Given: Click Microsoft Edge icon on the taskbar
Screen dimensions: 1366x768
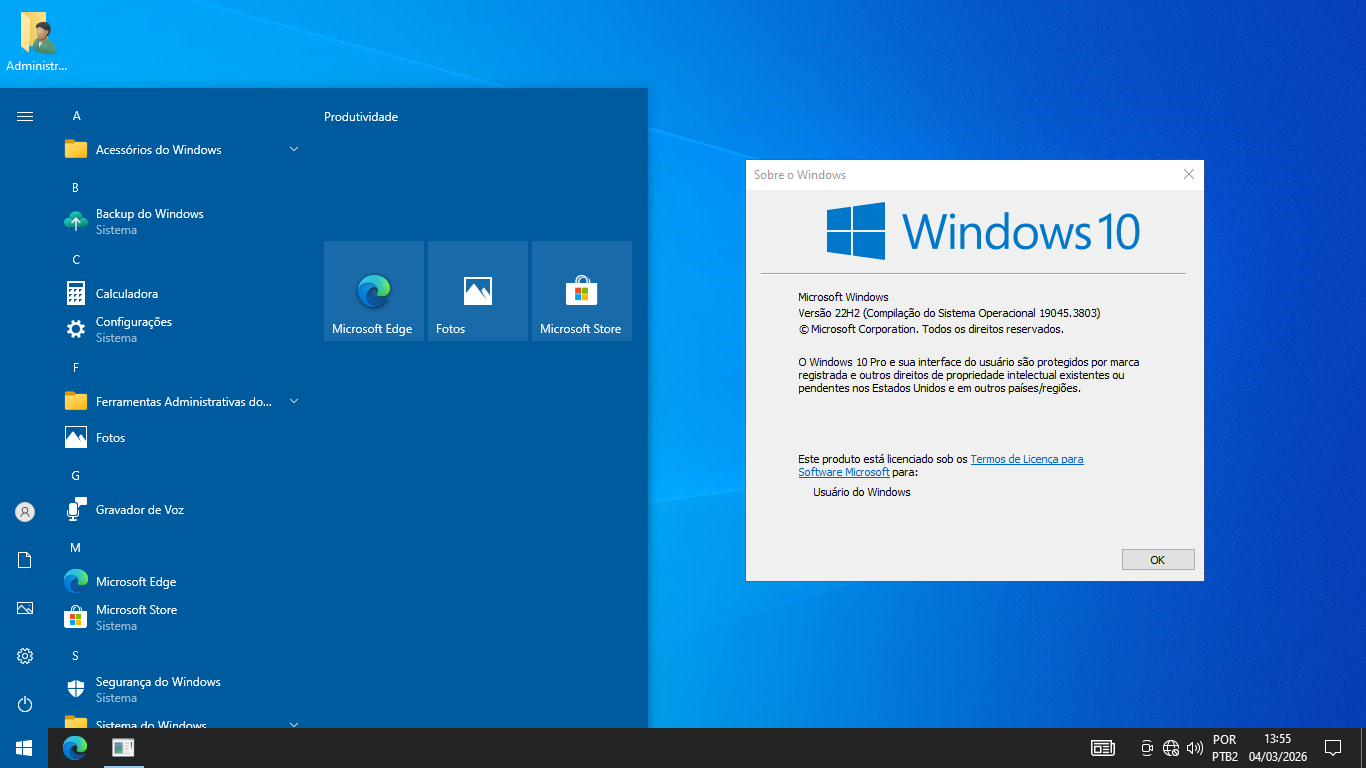Looking at the screenshot, I should (x=75, y=747).
